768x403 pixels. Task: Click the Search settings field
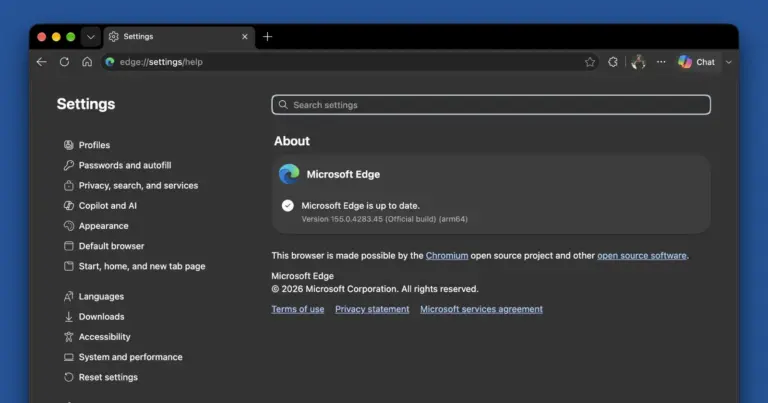(491, 105)
